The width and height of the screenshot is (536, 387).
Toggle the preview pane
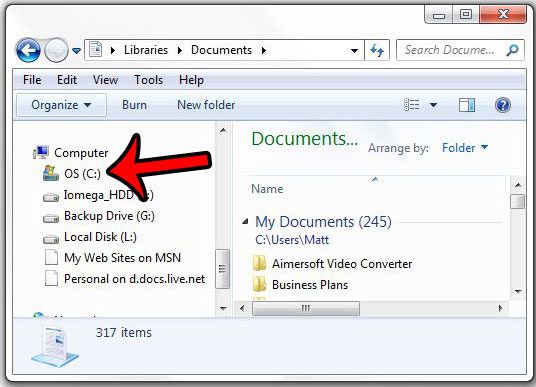pyautogui.click(x=467, y=105)
